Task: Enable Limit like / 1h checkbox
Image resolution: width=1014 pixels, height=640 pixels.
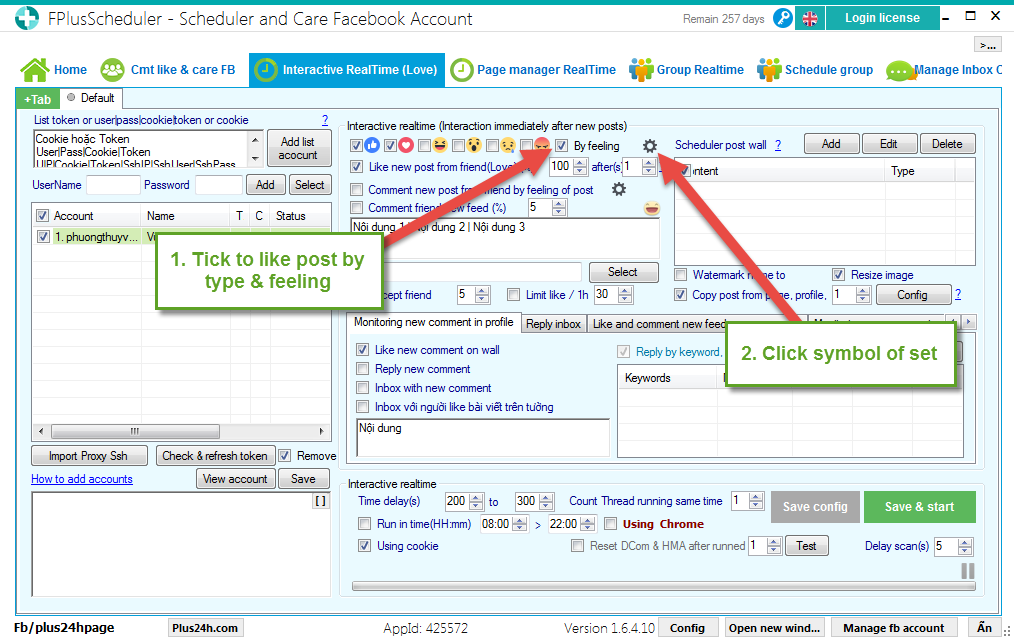Action: pos(513,295)
